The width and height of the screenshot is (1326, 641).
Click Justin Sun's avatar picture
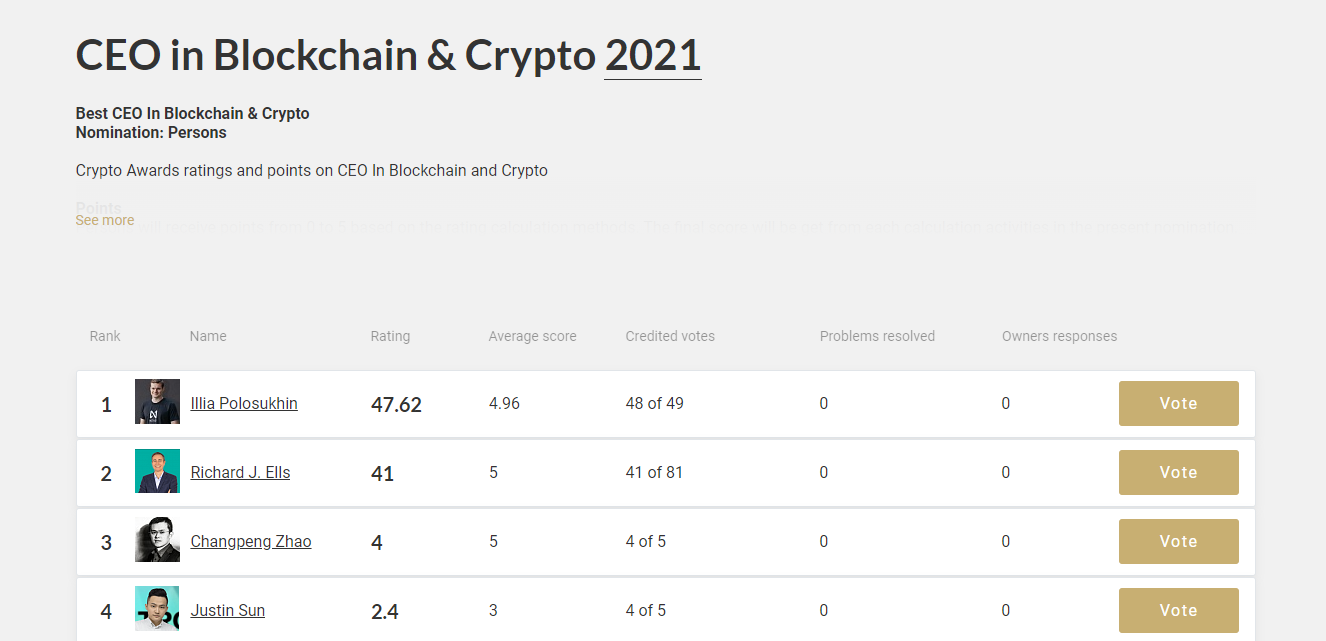tap(157, 609)
